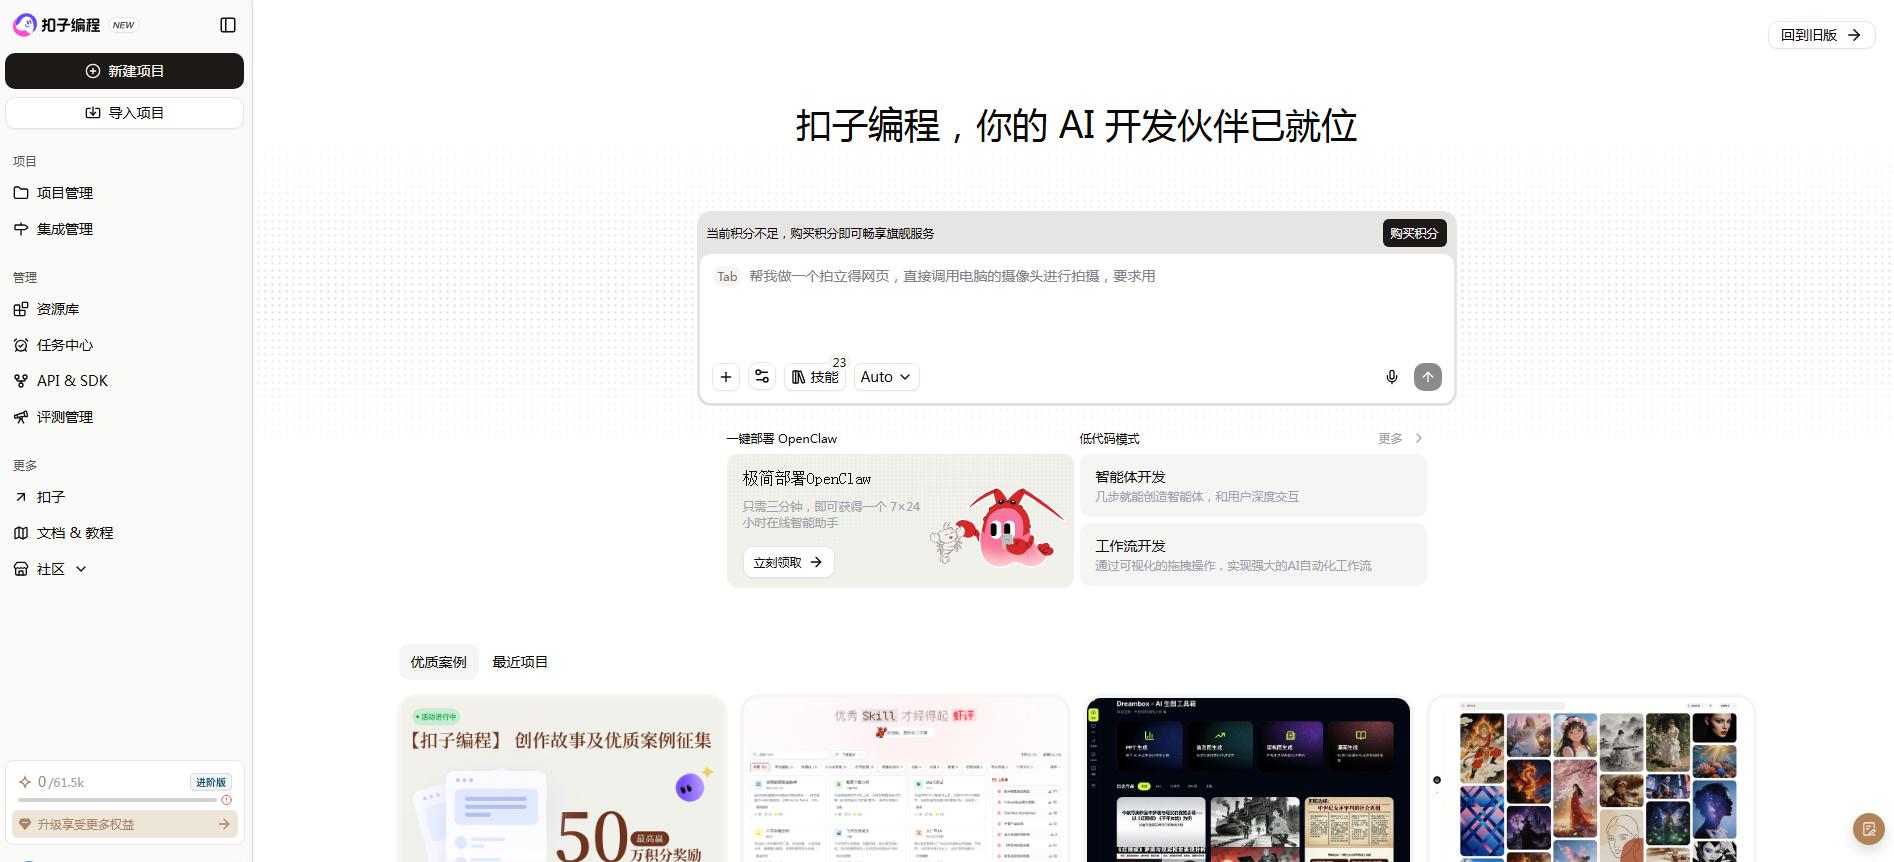
Task: Switch to the 最近项目 tab
Action: pos(520,662)
